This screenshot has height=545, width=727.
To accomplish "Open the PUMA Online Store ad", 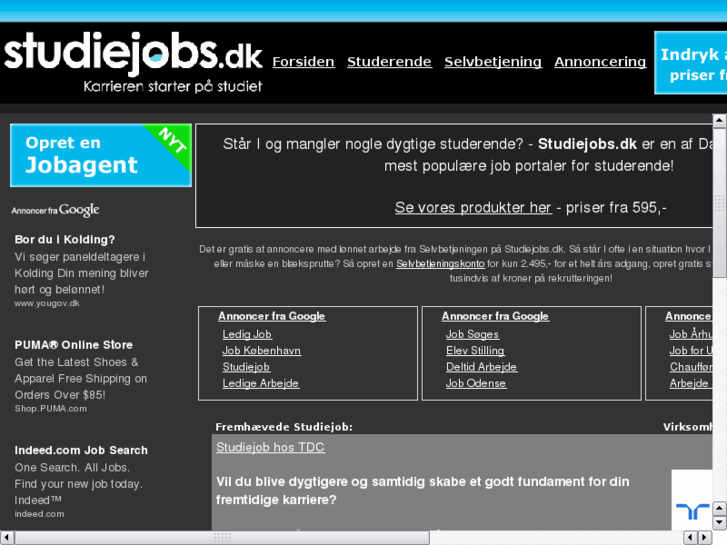I will 73,345.
